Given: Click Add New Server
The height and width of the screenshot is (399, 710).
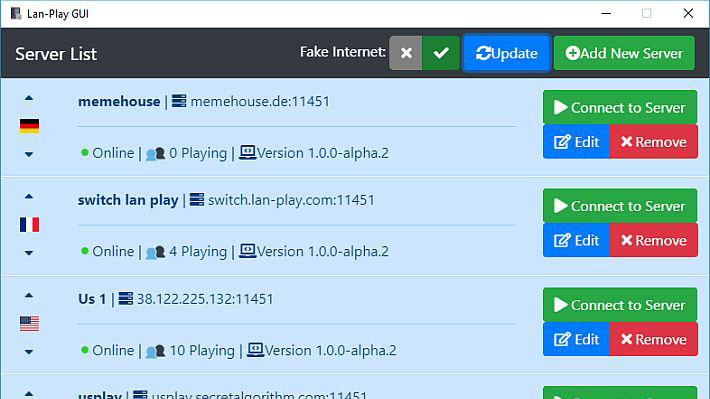Looking at the screenshot, I should click(x=624, y=53).
